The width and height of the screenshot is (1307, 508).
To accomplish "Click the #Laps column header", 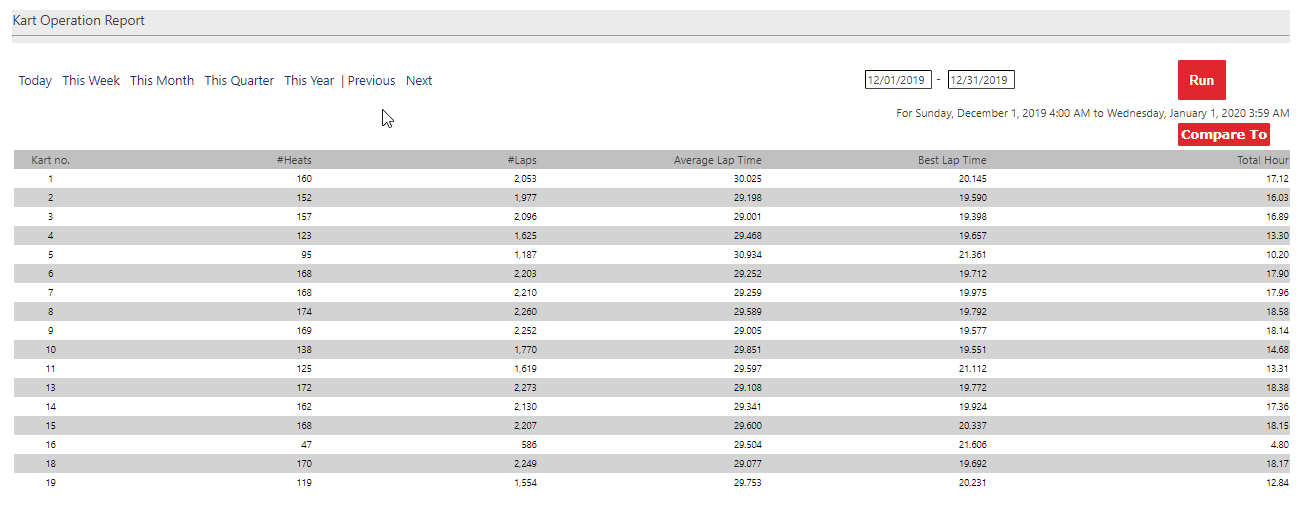I will [522, 160].
